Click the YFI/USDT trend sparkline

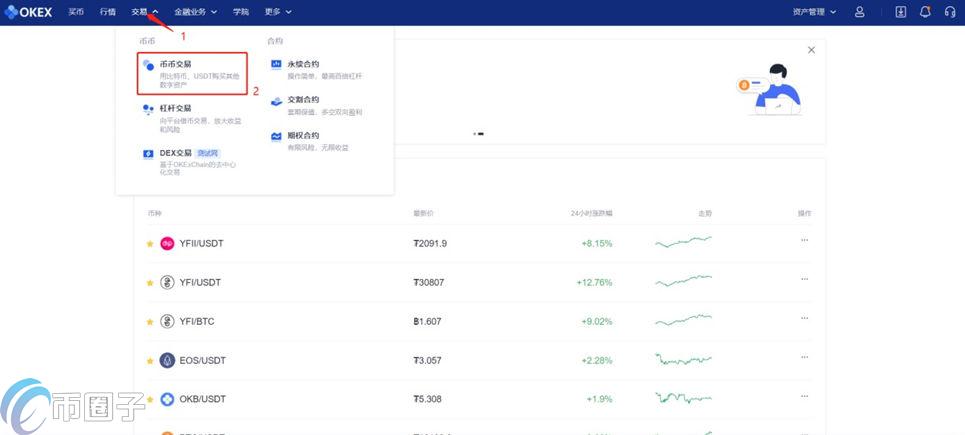[683, 281]
